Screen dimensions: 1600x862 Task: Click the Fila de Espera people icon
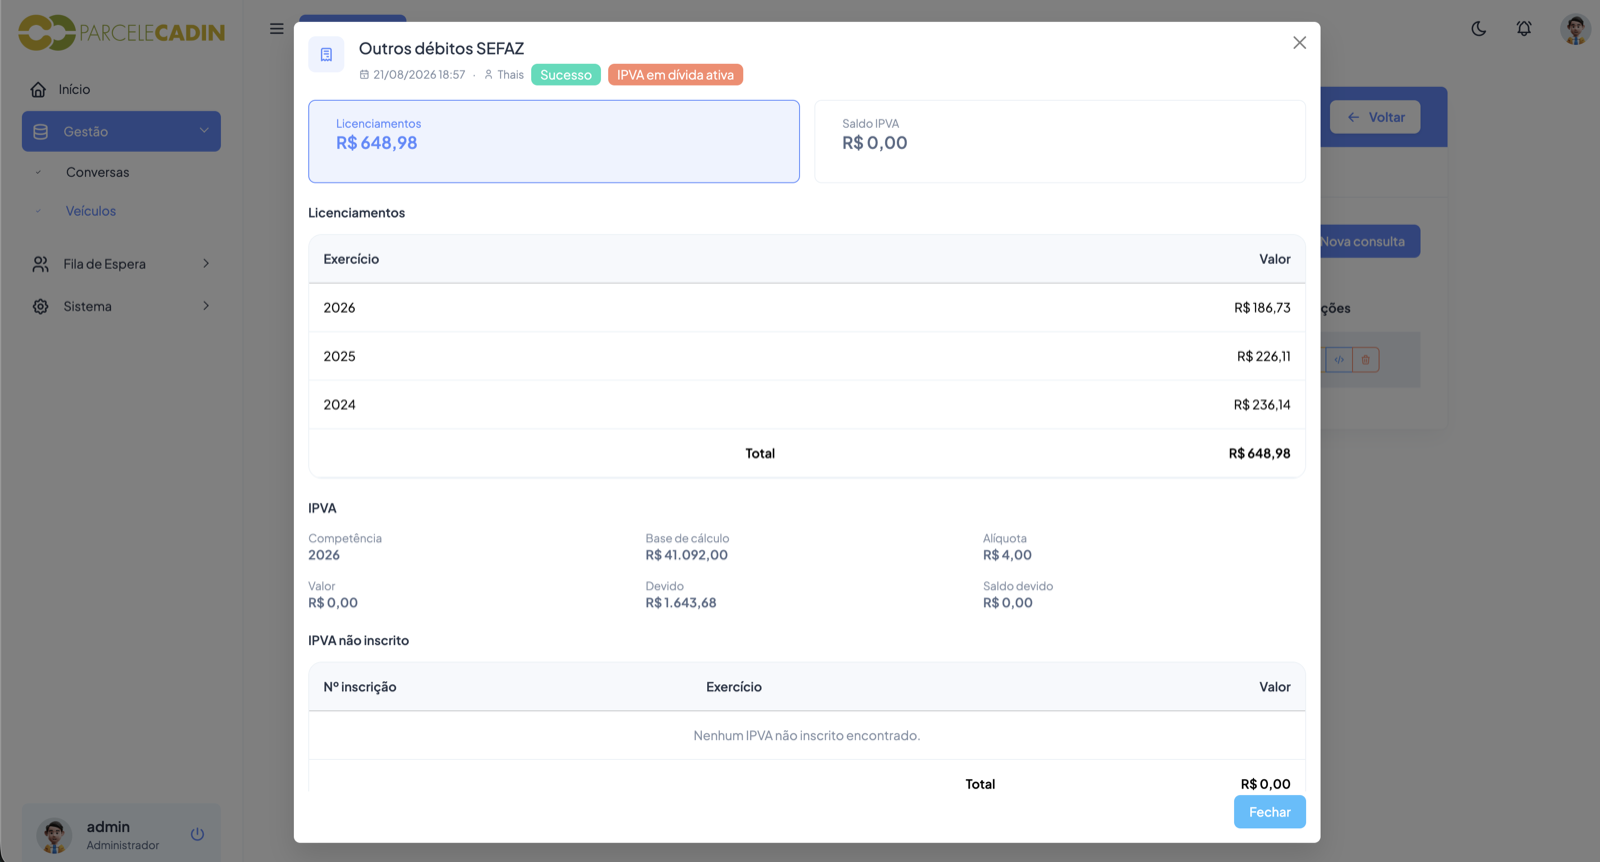tap(41, 264)
